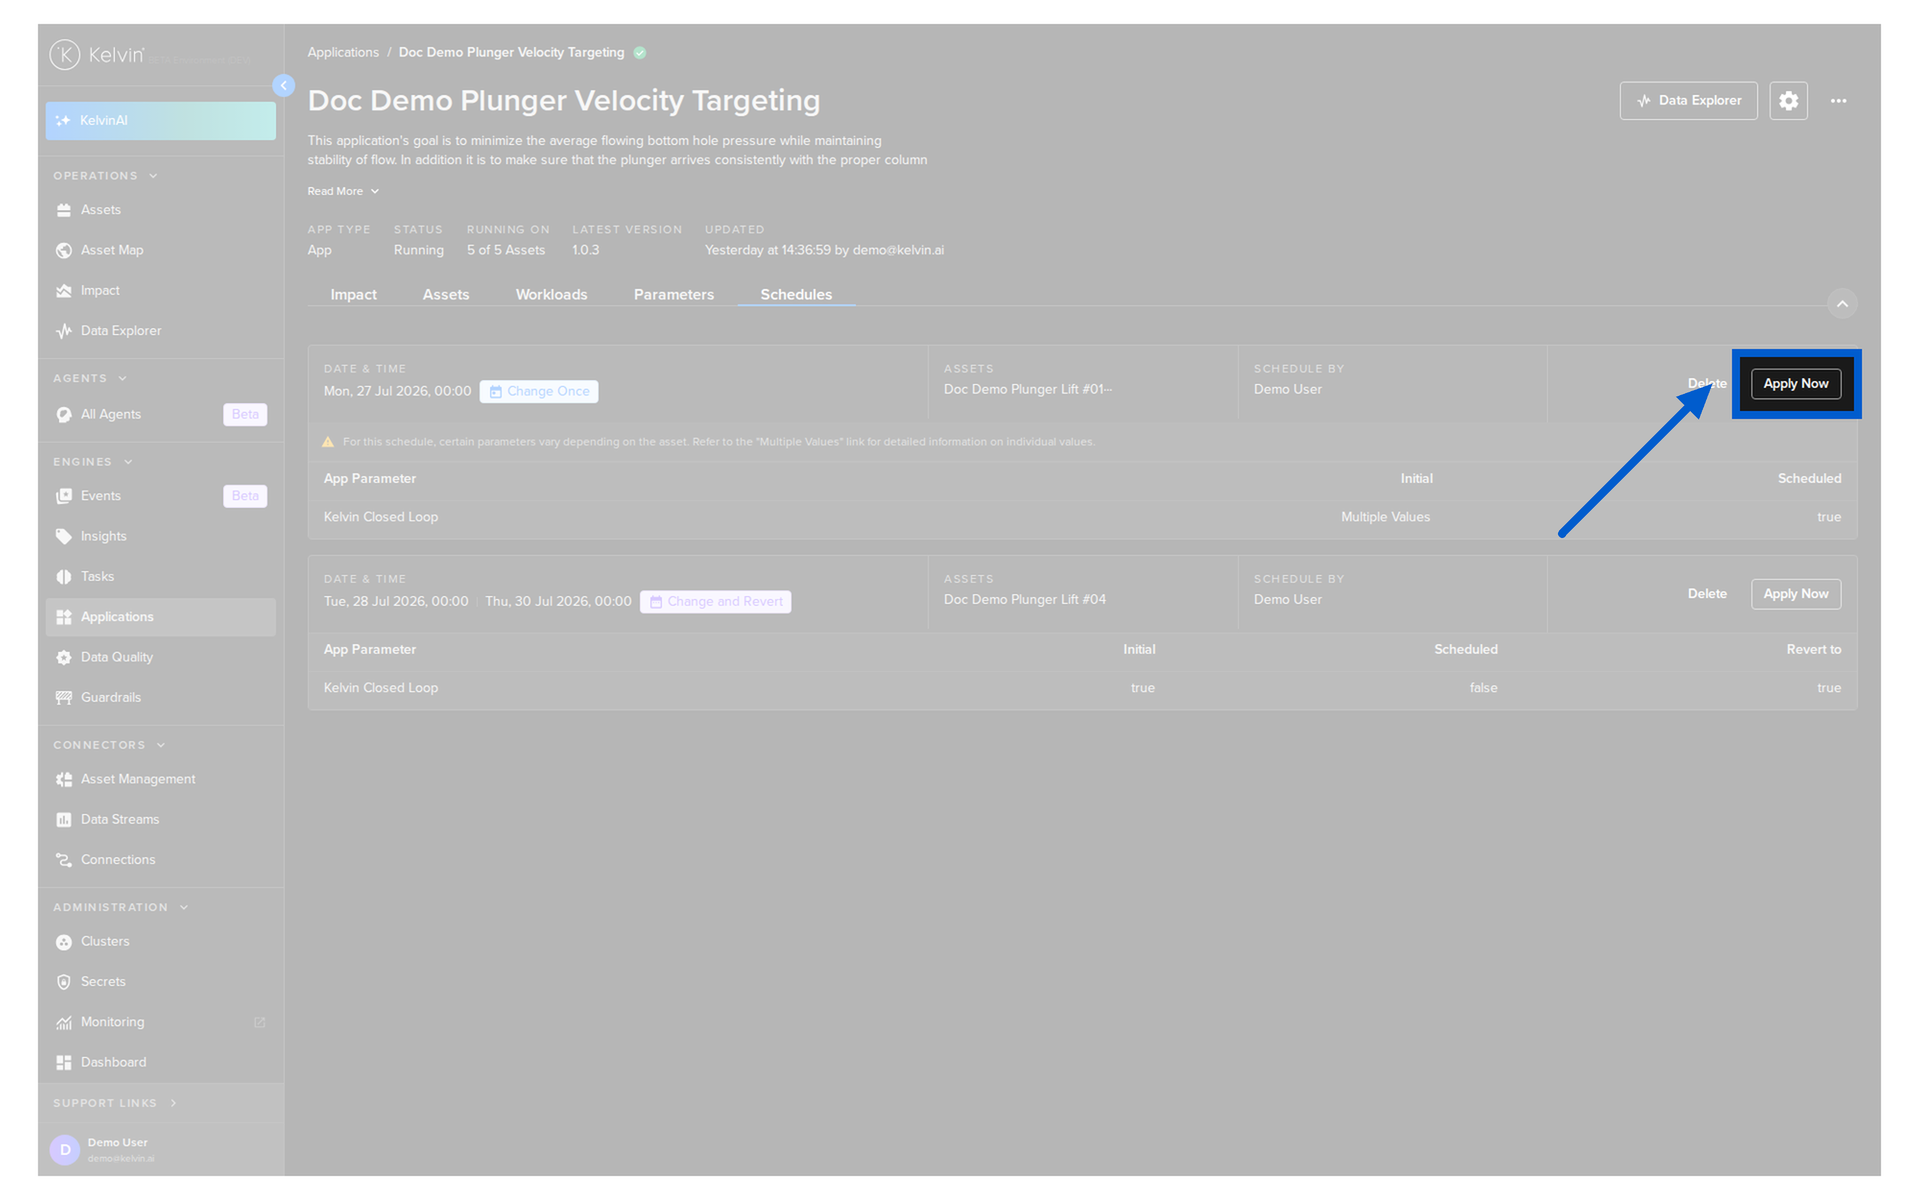Open Insights tag icon
The image size is (1920, 1200).
click(x=64, y=537)
